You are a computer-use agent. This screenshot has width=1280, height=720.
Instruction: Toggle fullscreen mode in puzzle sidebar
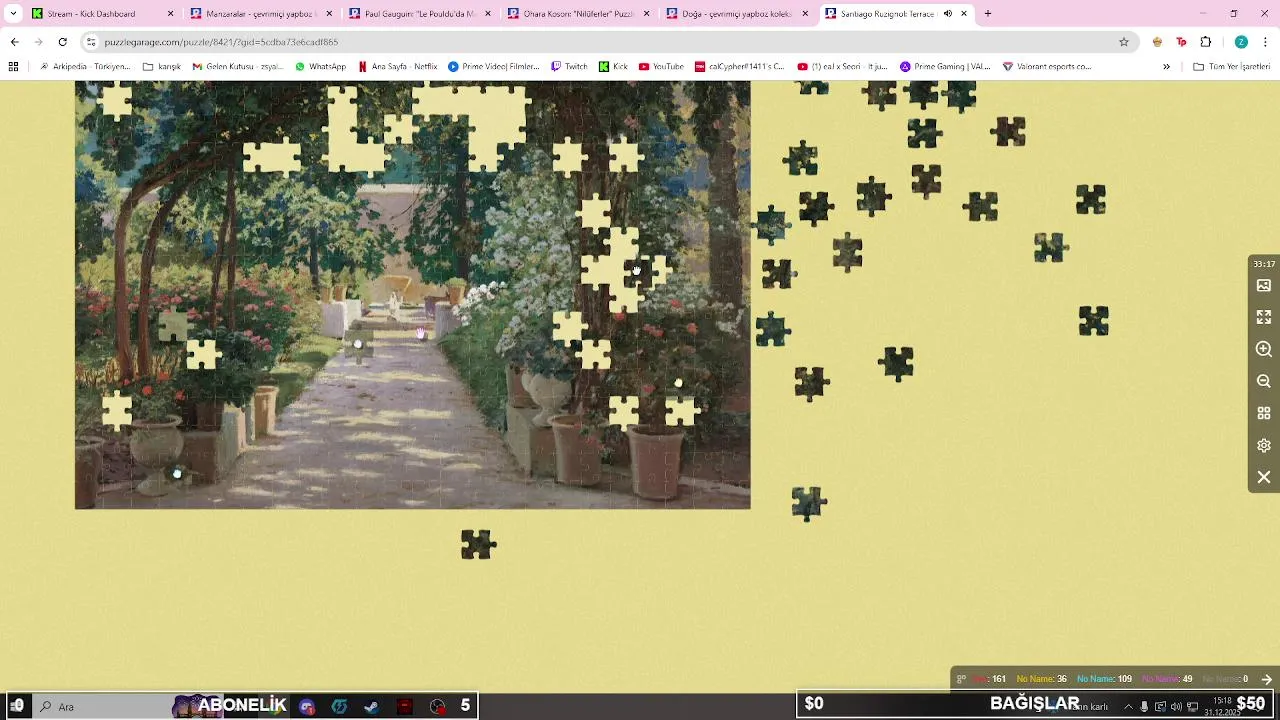(1264, 317)
